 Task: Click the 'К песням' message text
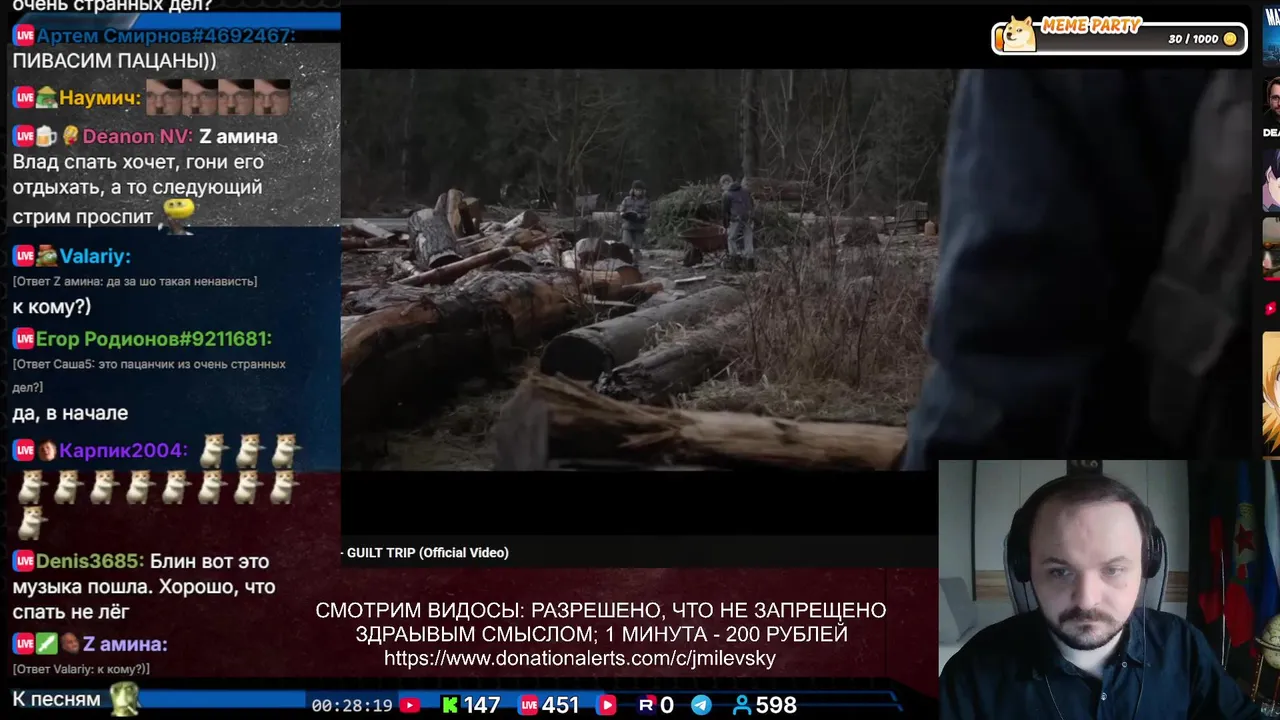tap(56, 699)
